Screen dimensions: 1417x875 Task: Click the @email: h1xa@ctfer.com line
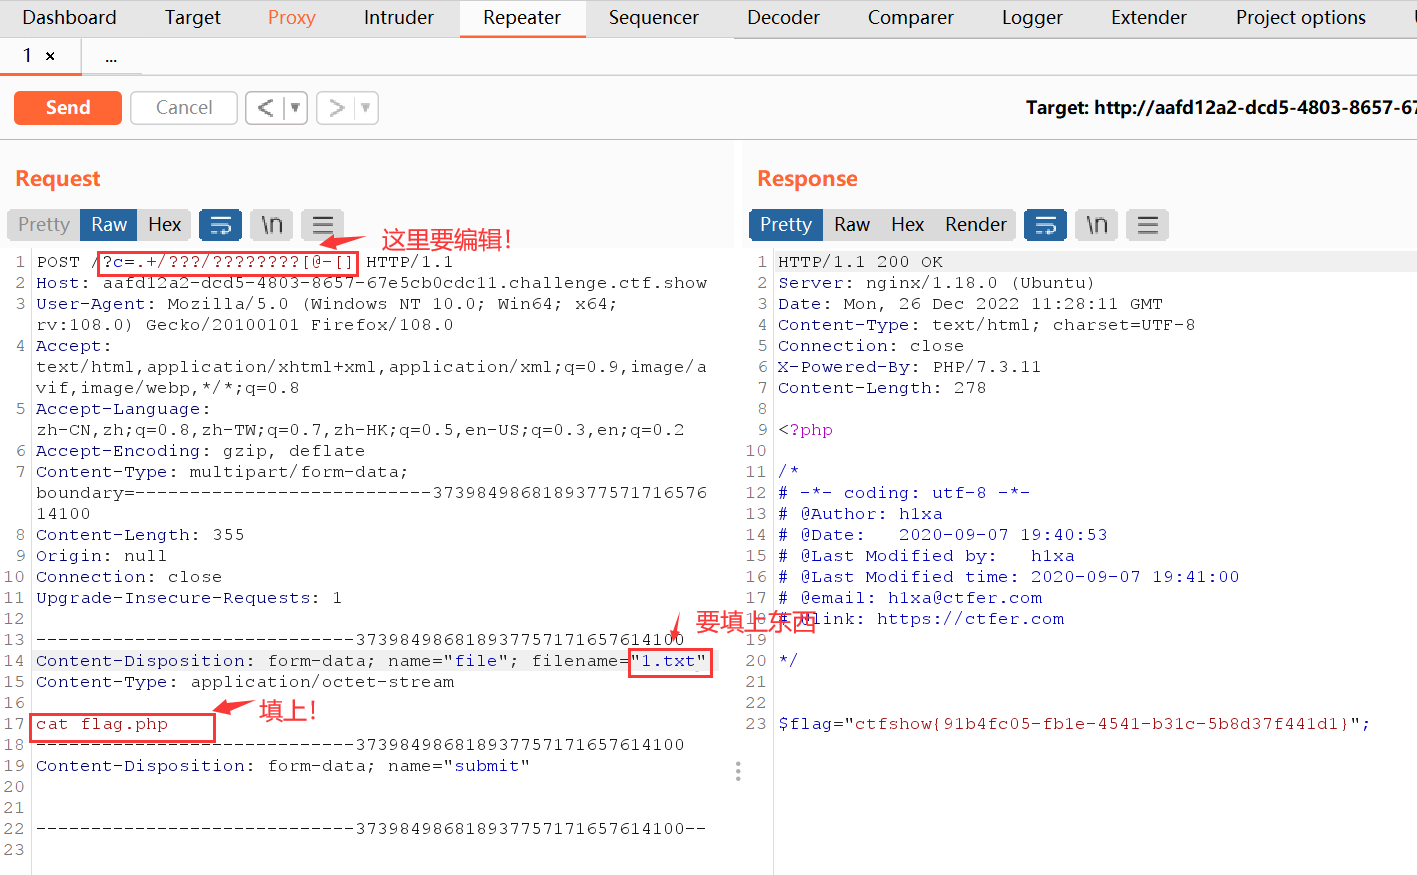click(x=910, y=598)
